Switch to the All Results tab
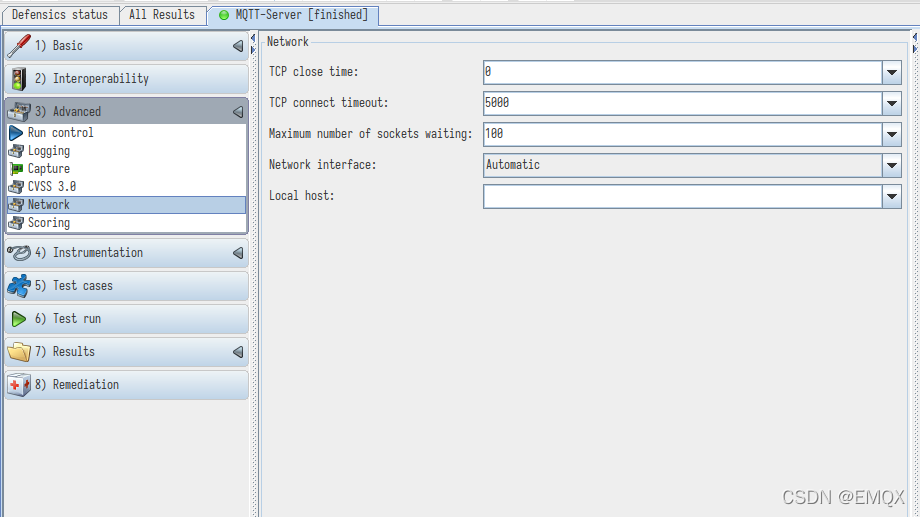920x517 pixels. click(x=162, y=15)
